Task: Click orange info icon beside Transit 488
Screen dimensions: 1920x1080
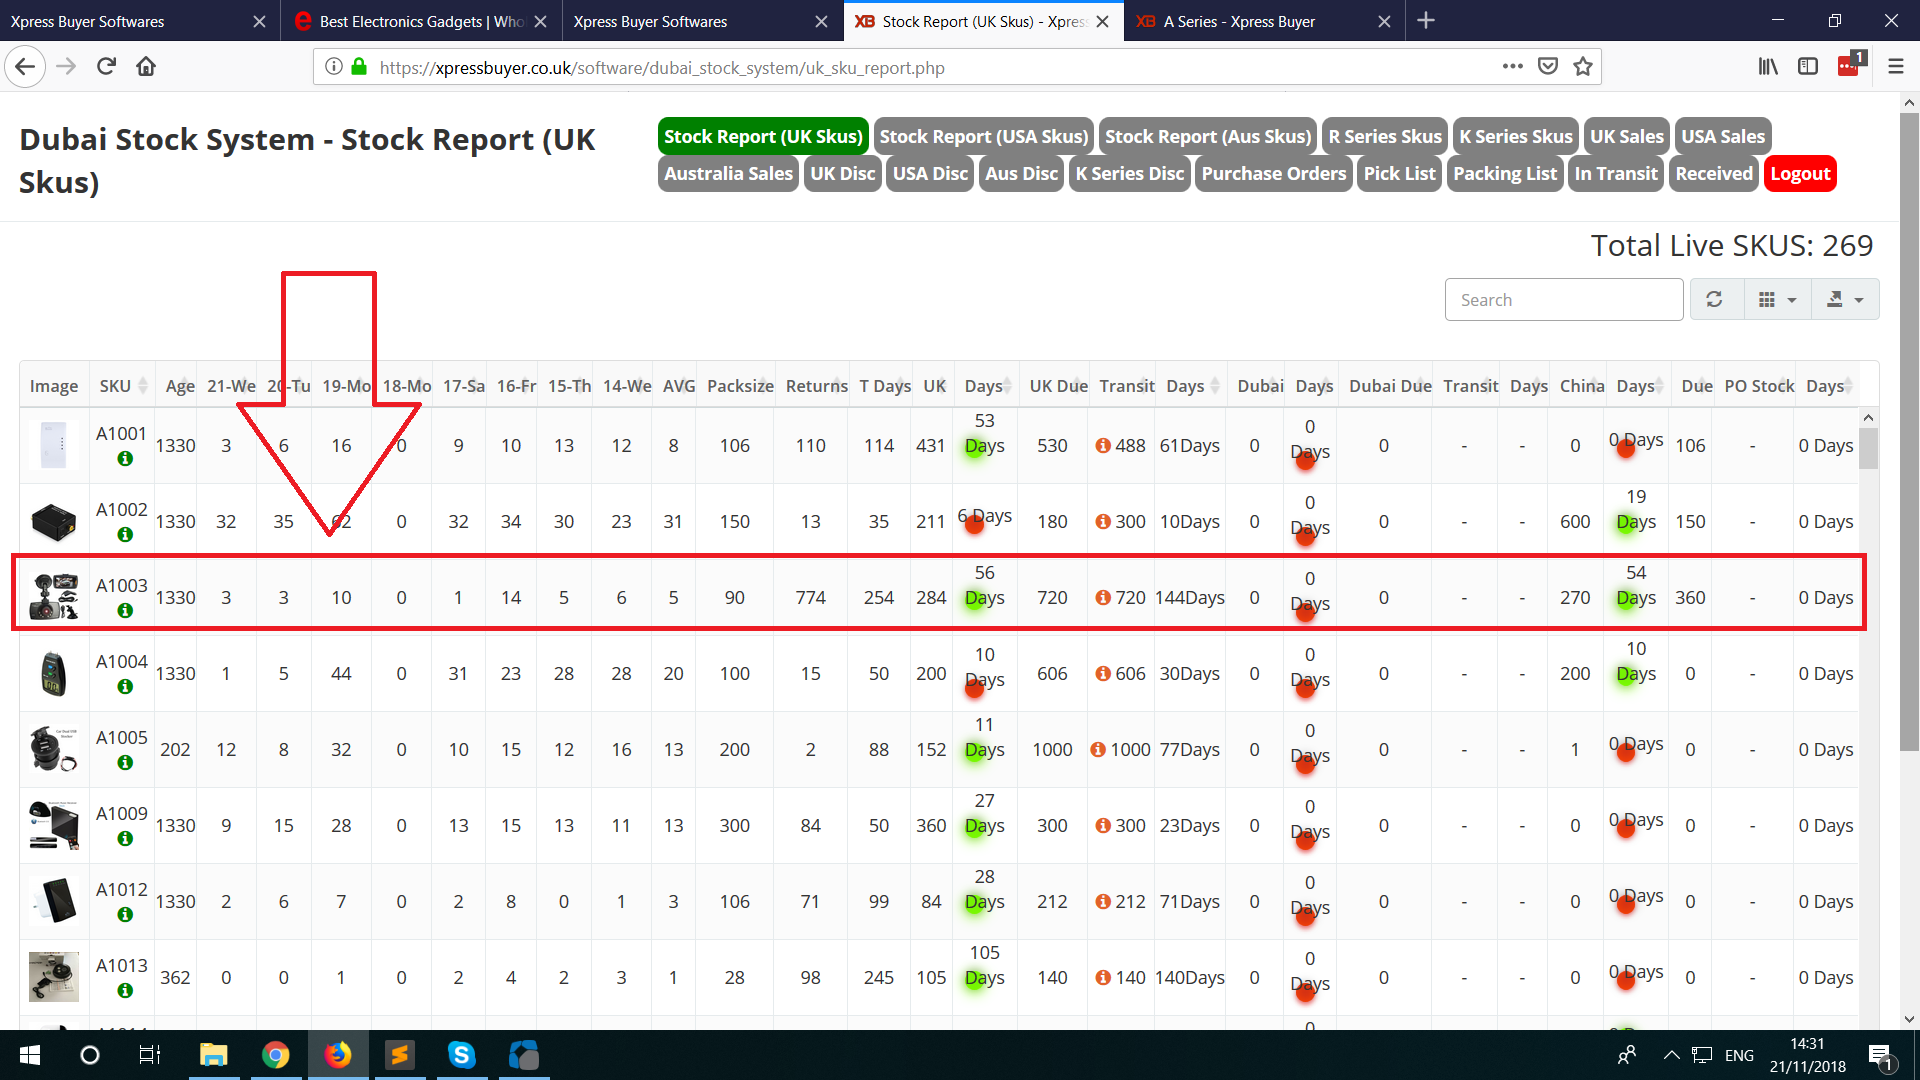Action: [1103, 446]
